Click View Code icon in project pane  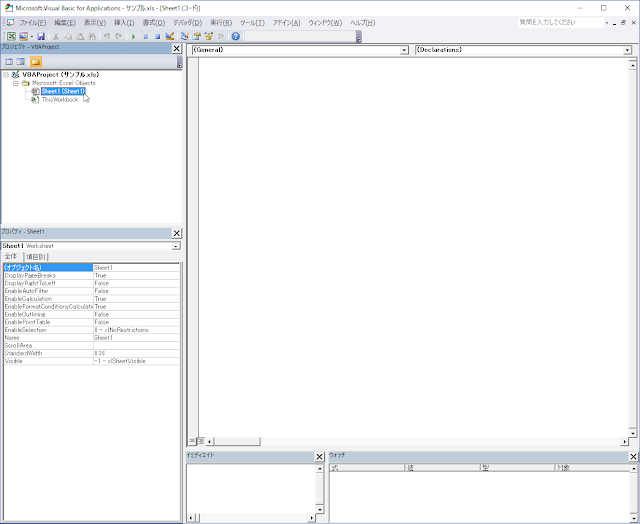[x=9, y=62]
